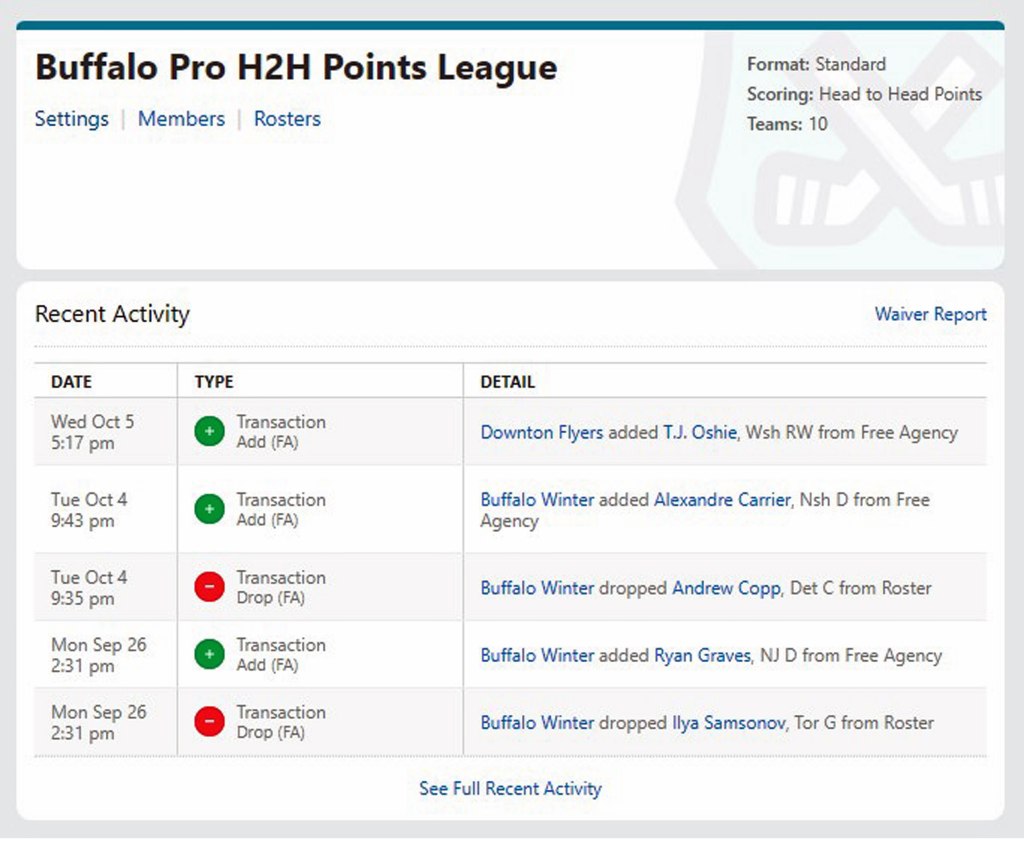1024x843 pixels.
Task: Open Ryan Graves player link
Action: click(x=702, y=655)
